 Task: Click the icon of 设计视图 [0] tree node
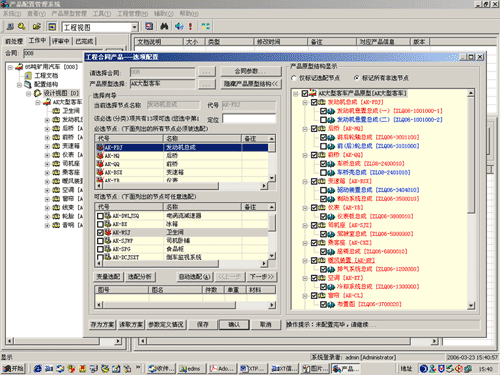38,93
